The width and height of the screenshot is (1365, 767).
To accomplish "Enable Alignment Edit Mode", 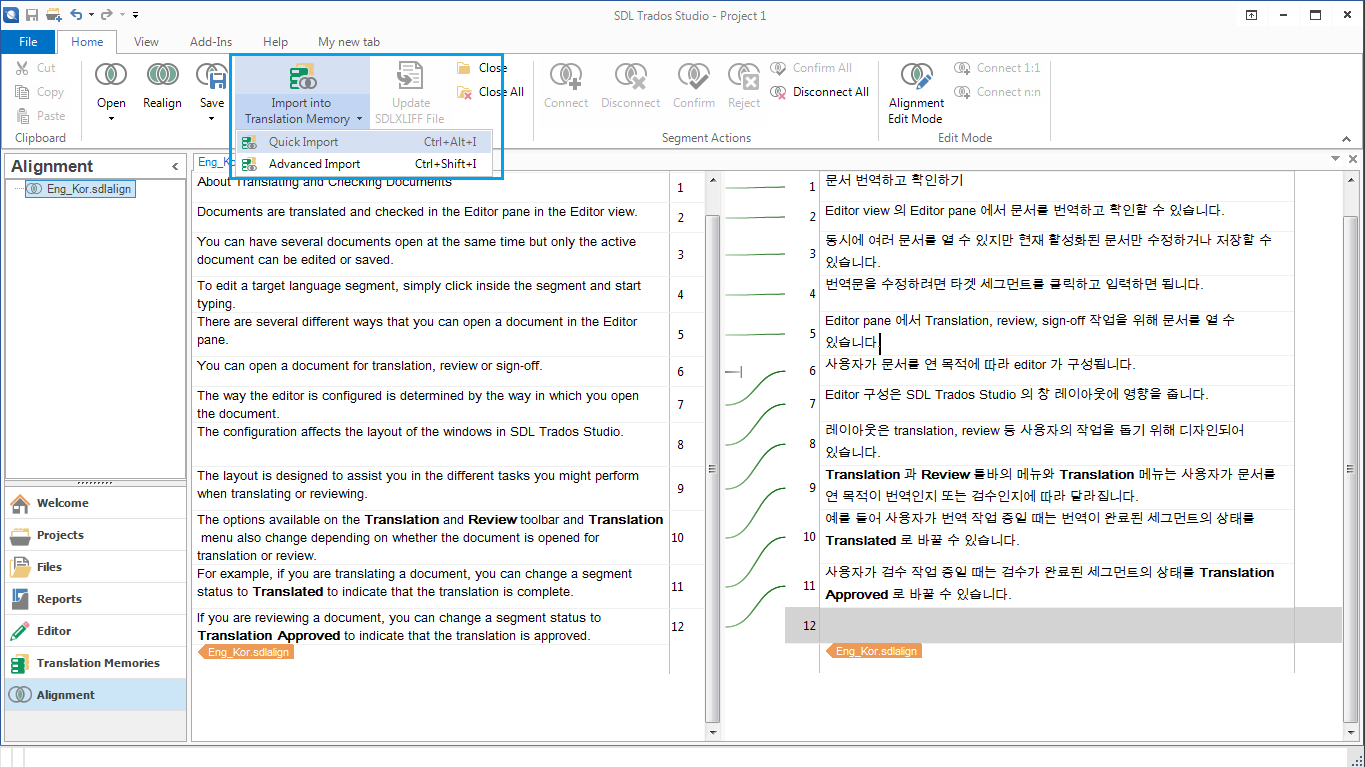I will pos(916,85).
